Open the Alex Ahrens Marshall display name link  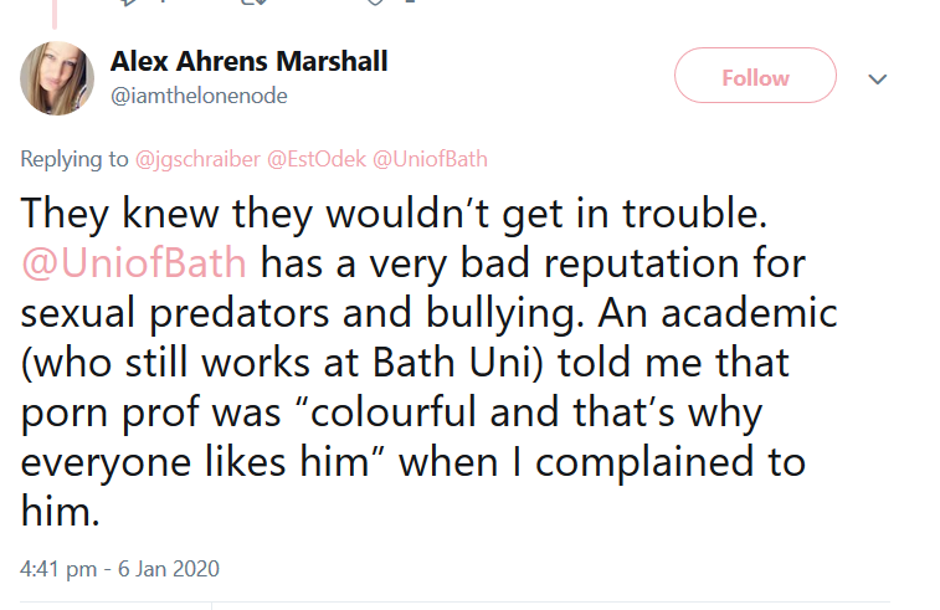[x=249, y=62]
